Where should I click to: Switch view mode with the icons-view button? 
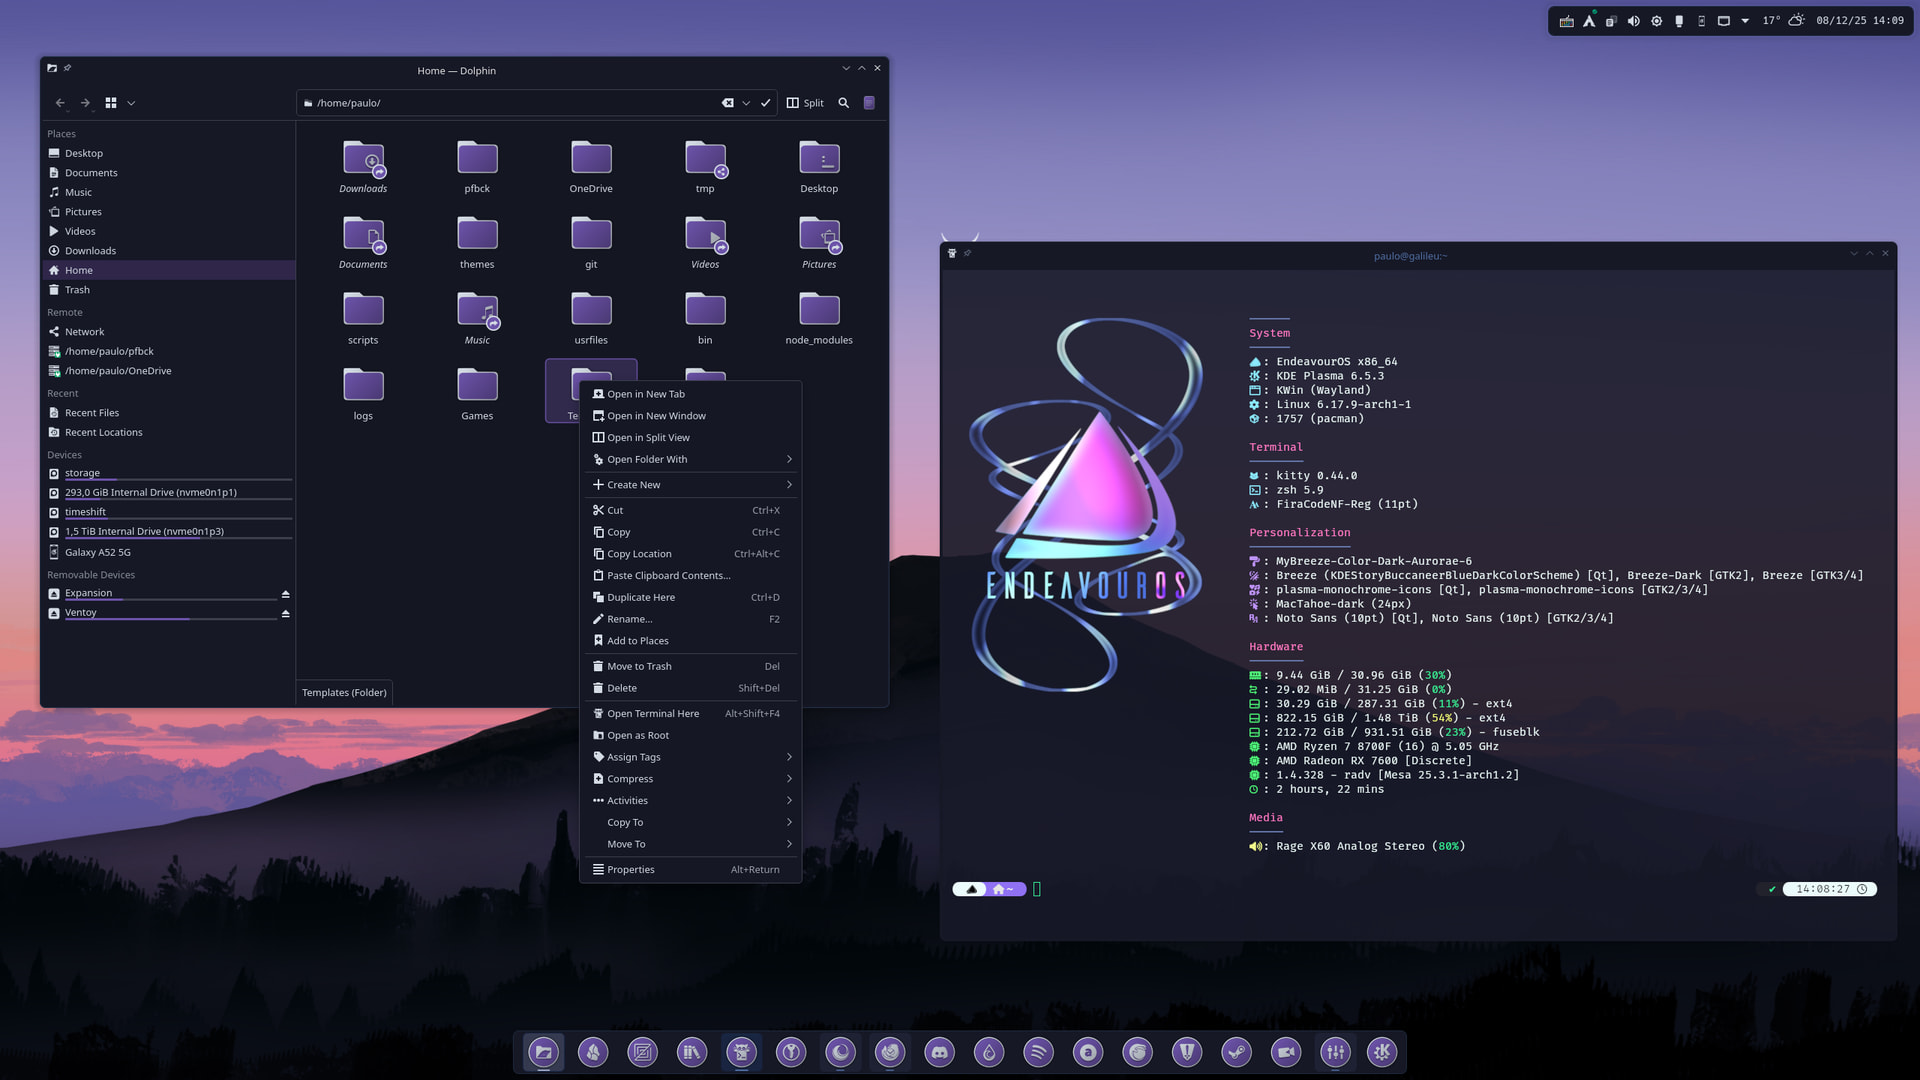coord(111,103)
